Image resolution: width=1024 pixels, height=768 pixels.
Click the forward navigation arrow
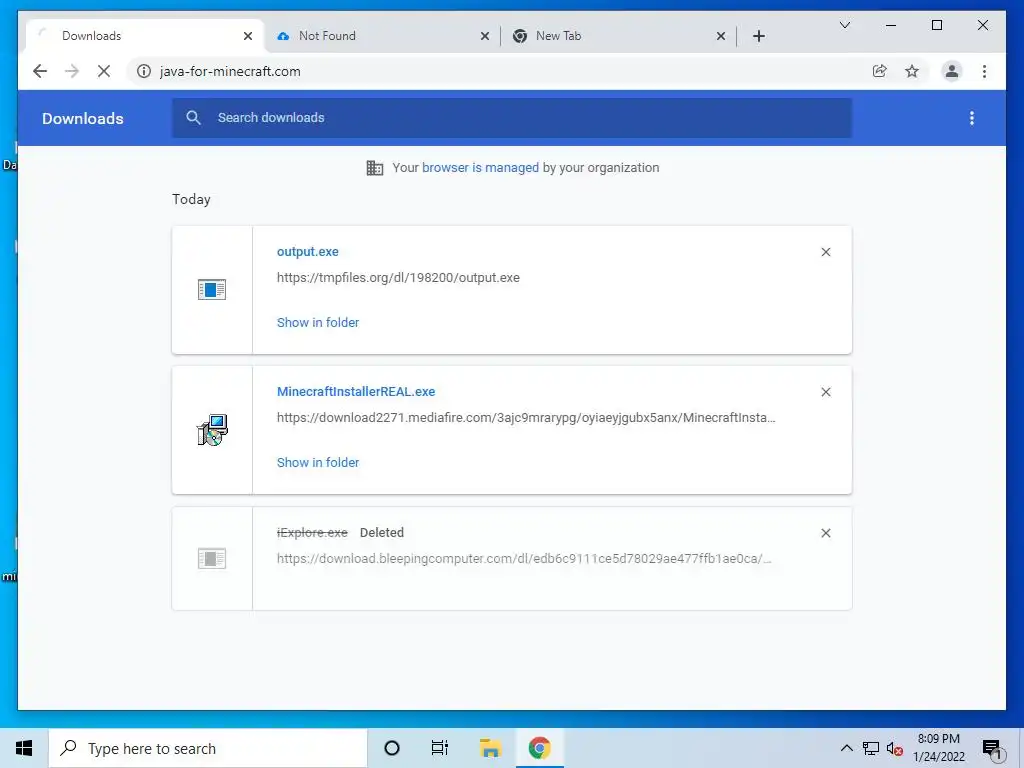(x=72, y=71)
